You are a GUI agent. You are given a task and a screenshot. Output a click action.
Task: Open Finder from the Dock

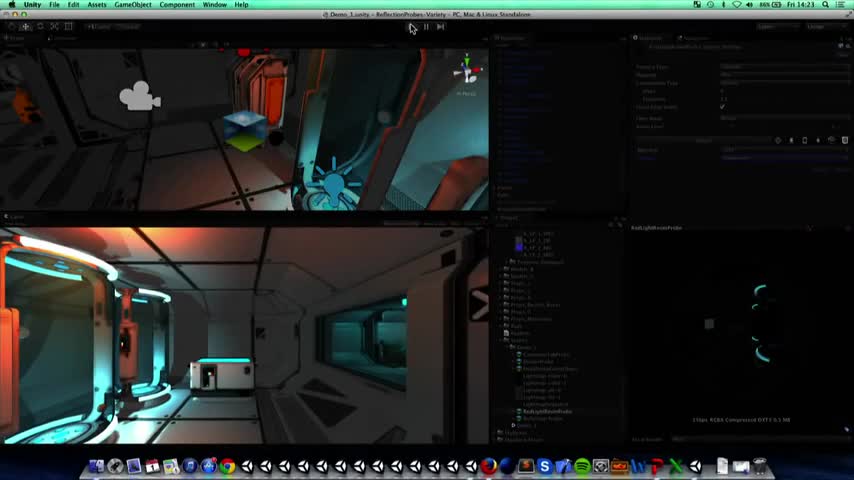[x=96, y=466]
